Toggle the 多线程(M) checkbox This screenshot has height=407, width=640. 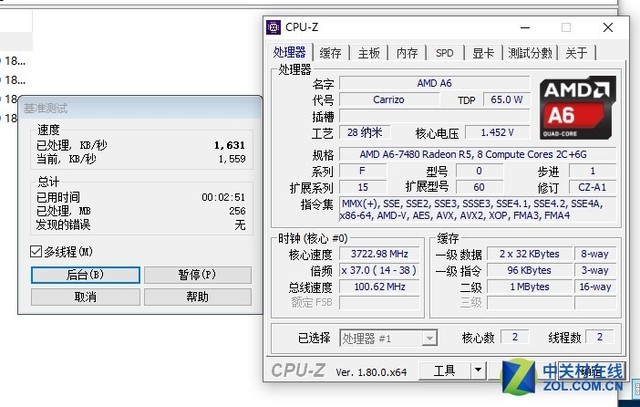(x=36, y=251)
